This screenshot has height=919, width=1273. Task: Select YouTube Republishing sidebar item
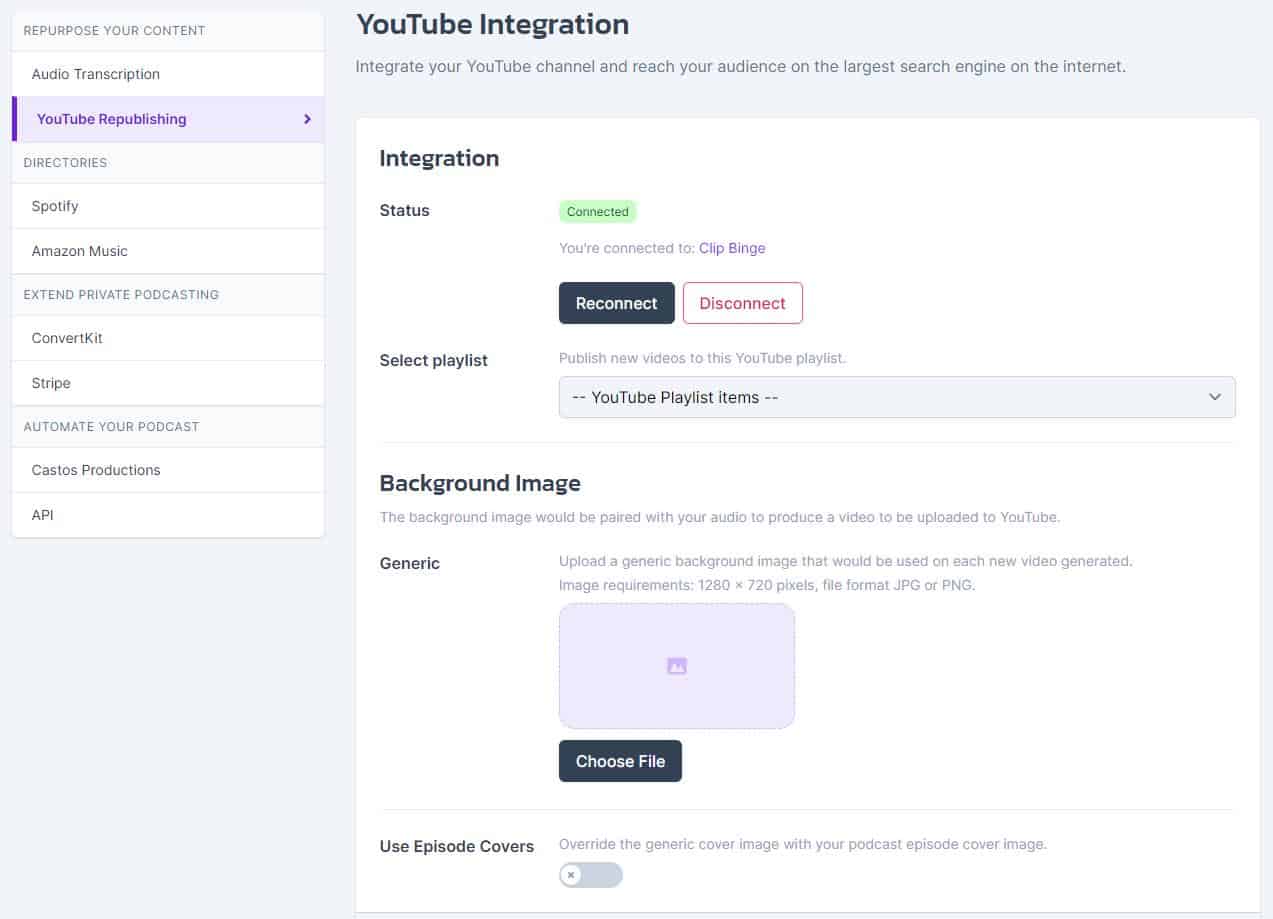click(168, 119)
